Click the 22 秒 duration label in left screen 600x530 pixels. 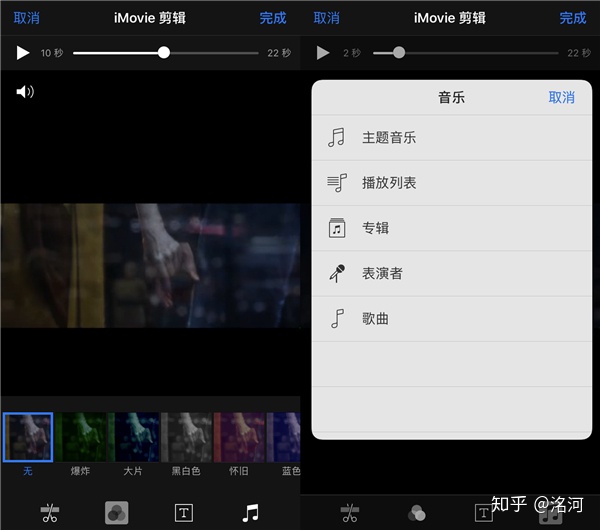279,53
